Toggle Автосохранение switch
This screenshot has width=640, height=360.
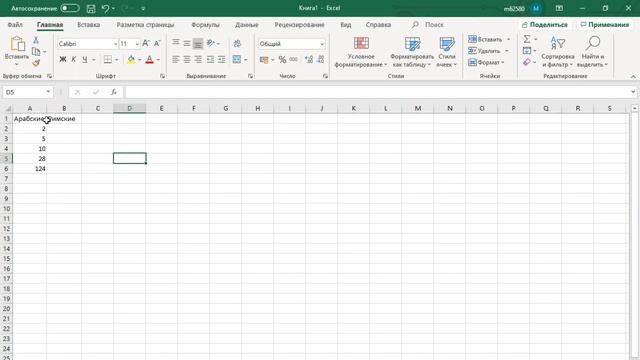(70, 8)
